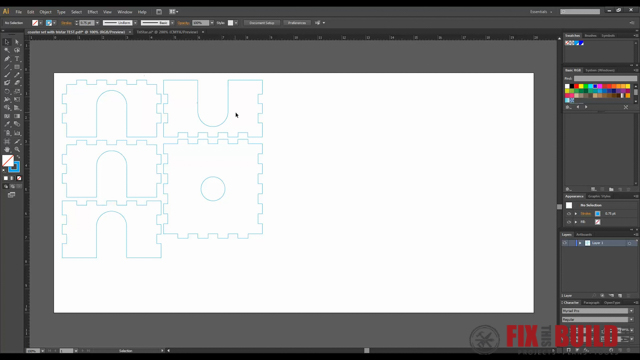Select the Slice tool
Viewport: 640px width, 360px height.
(17, 141)
